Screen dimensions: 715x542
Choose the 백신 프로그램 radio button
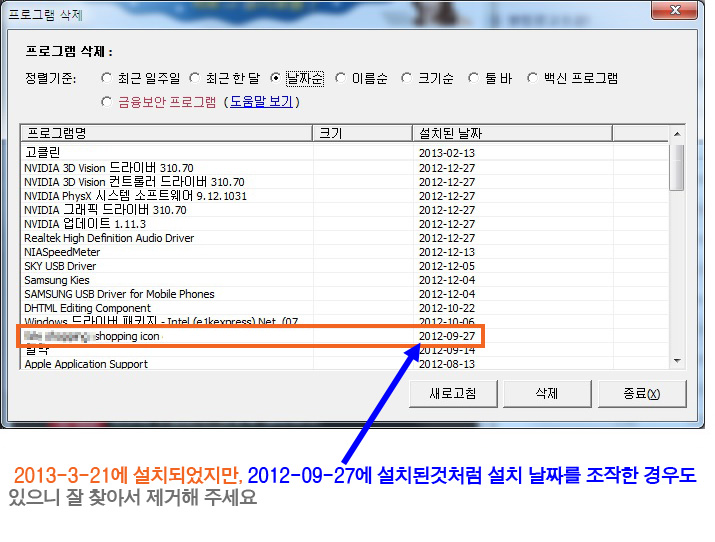click(x=533, y=78)
